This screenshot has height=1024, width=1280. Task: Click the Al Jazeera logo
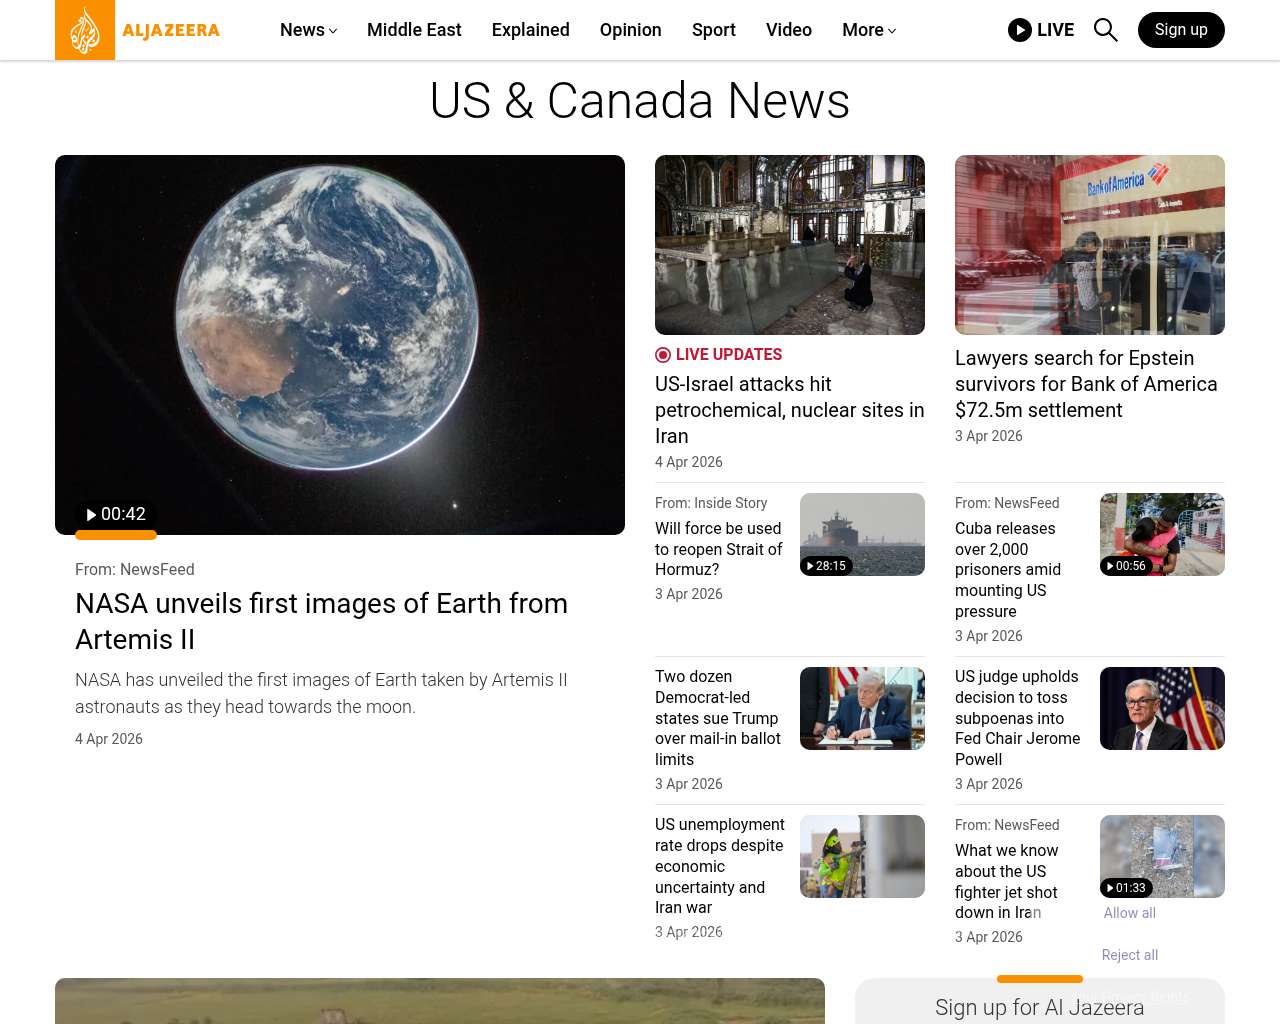(138, 30)
